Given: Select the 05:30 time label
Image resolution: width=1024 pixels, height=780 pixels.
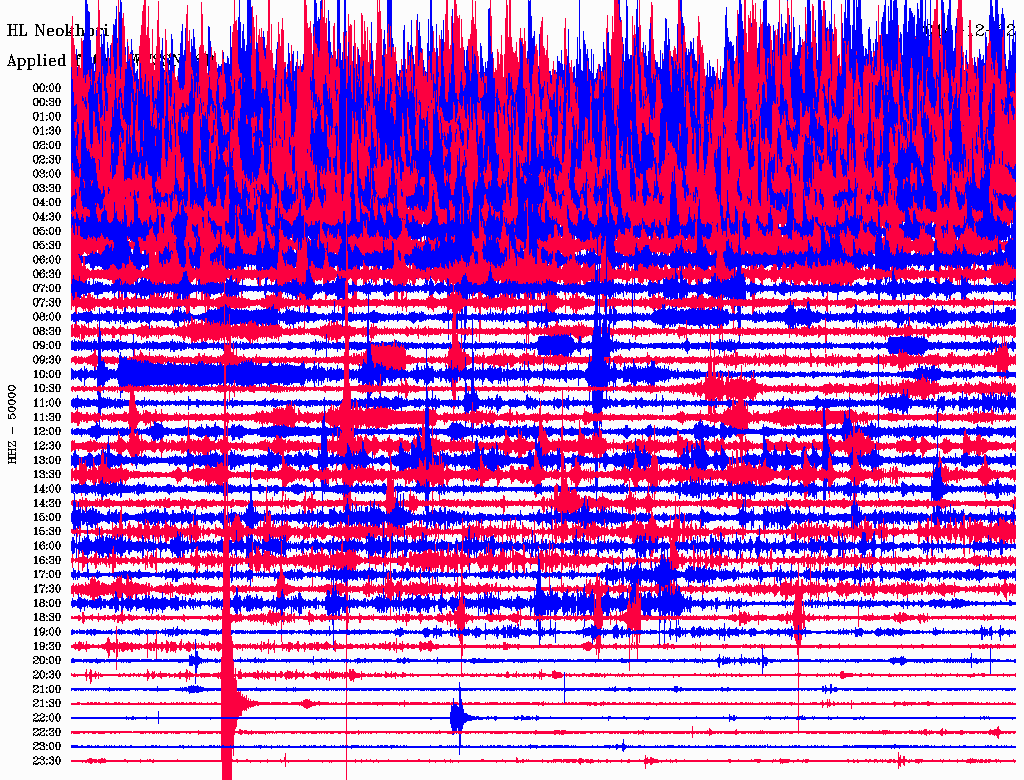Looking at the screenshot, I should click(x=47, y=246).
